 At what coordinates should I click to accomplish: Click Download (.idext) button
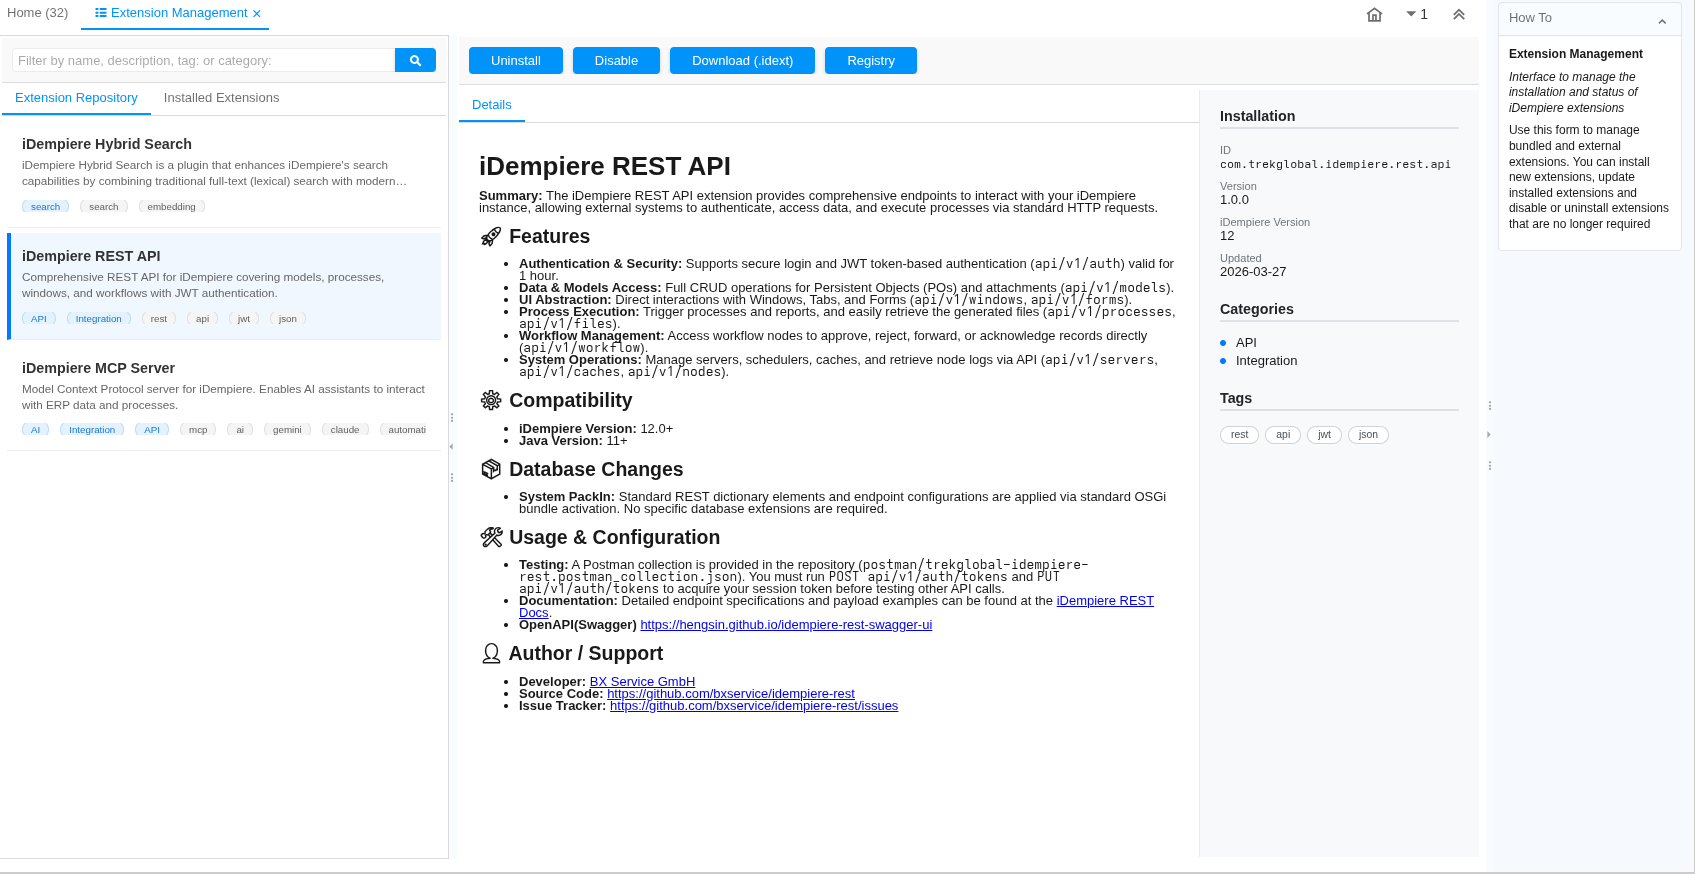tap(742, 61)
